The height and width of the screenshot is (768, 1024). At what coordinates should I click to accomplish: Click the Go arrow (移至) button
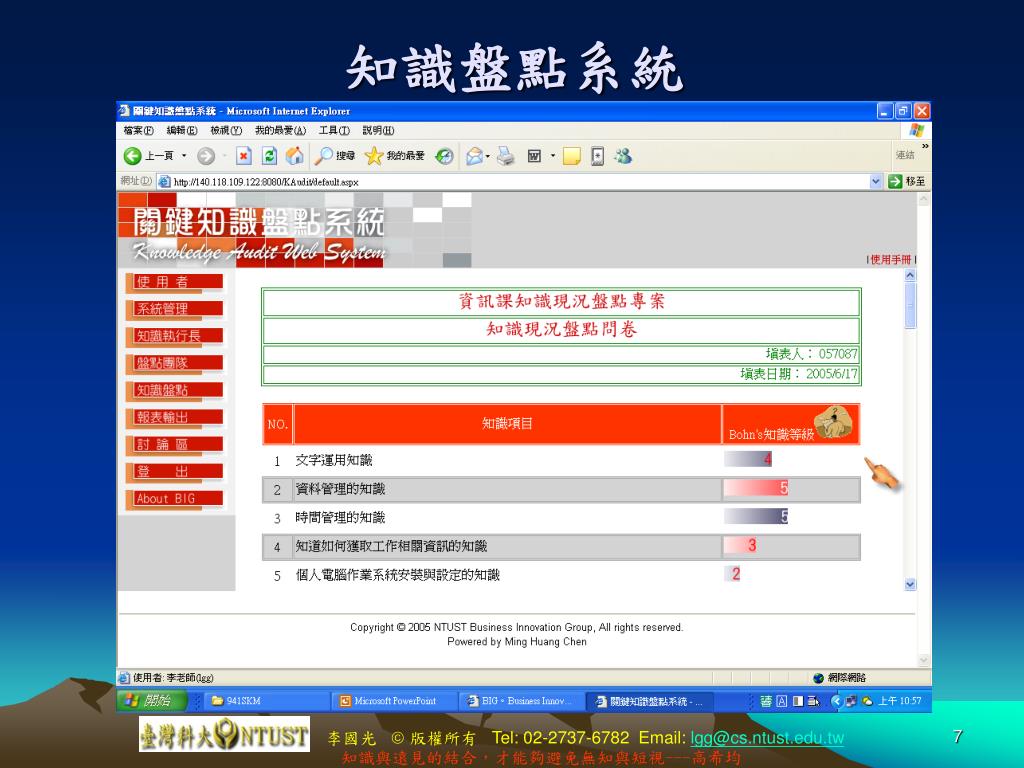906,182
